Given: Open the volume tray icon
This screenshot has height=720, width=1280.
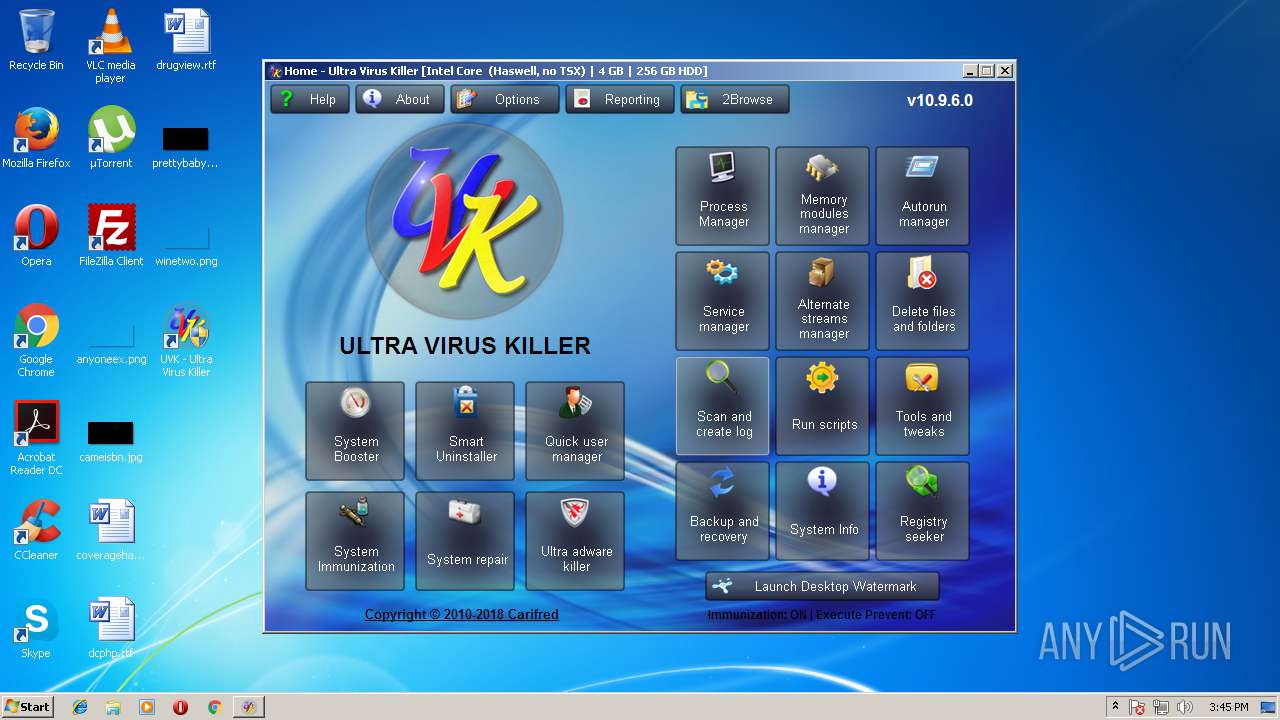Looking at the screenshot, I should tap(1184, 707).
